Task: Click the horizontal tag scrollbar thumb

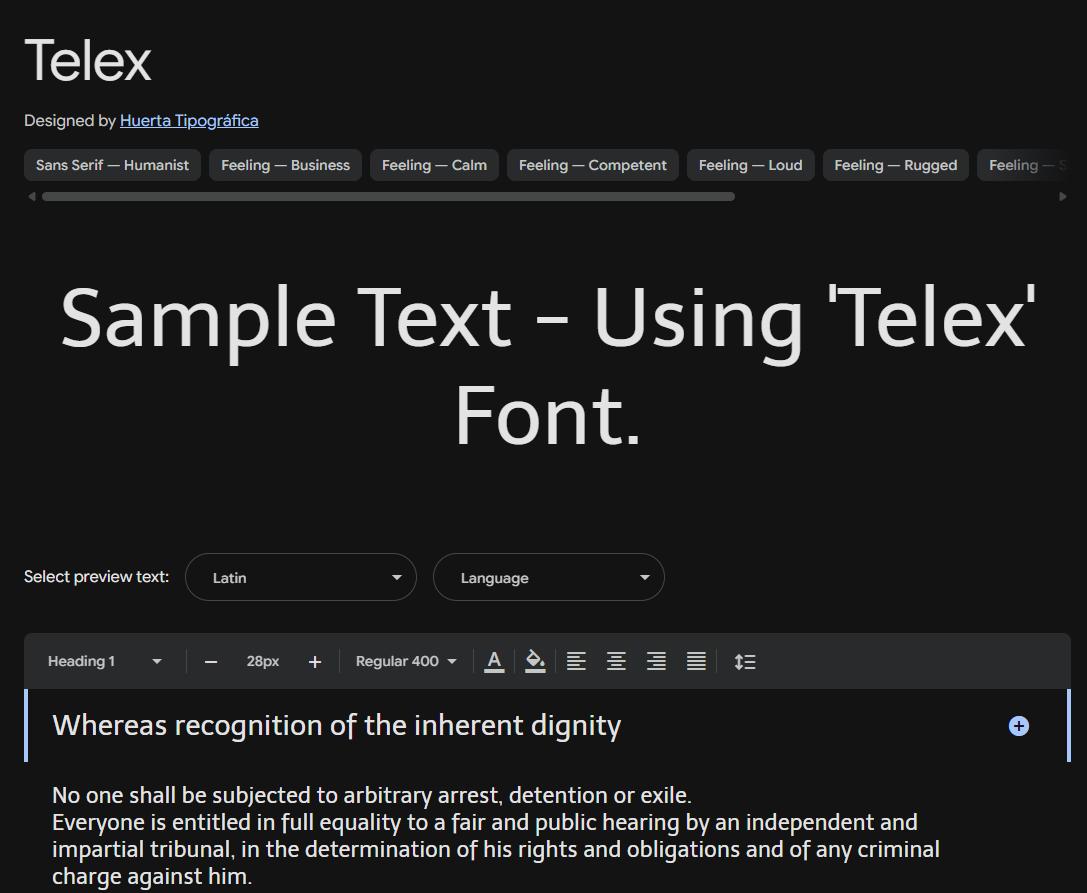Action: [x=388, y=197]
